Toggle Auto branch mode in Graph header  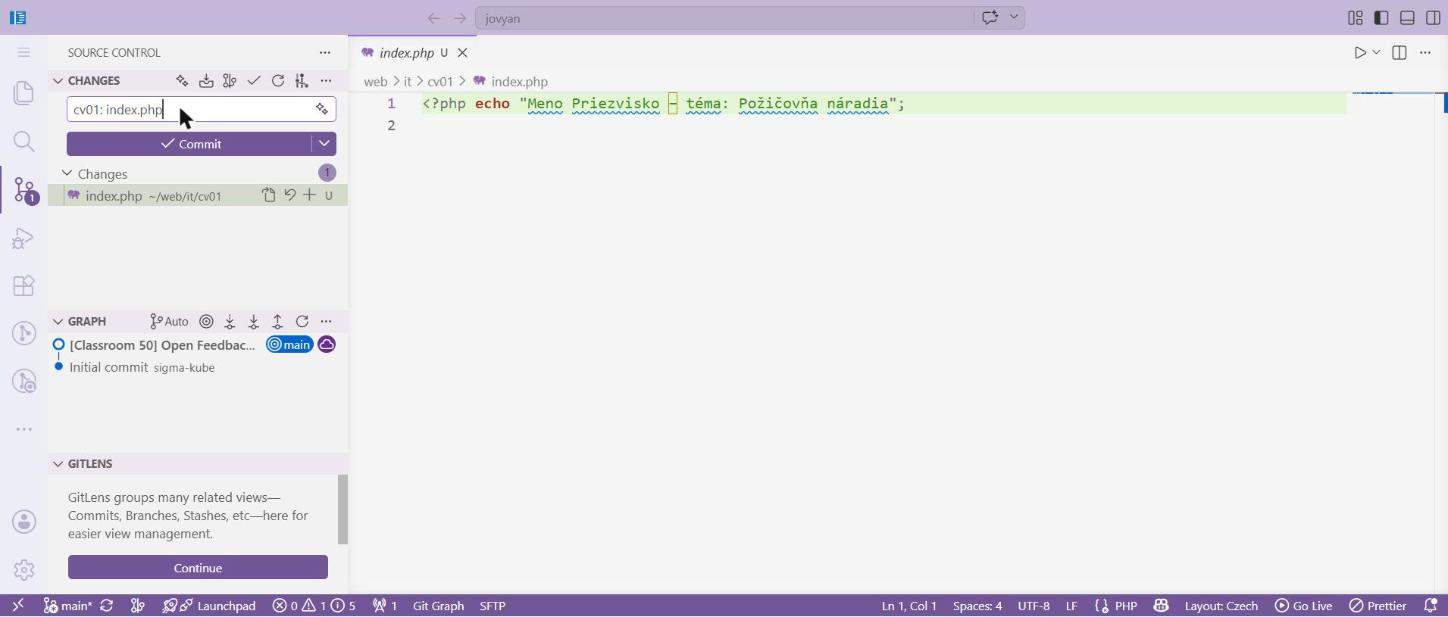coord(169,321)
